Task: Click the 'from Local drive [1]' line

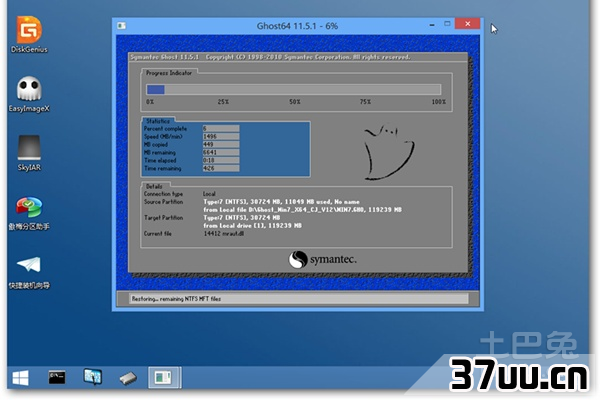Action: pos(253,225)
